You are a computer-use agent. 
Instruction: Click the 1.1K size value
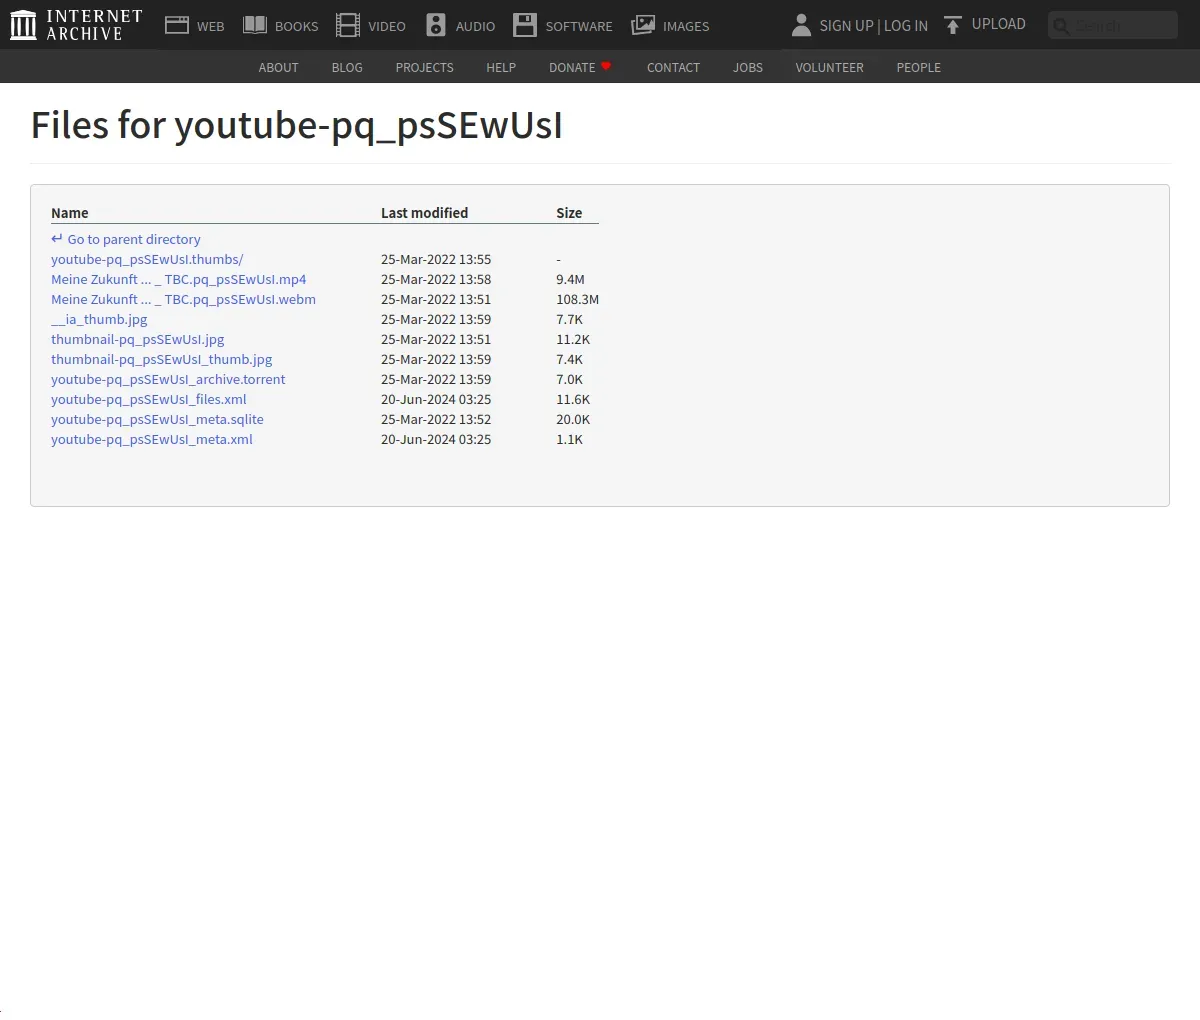click(x=570, y=439)
